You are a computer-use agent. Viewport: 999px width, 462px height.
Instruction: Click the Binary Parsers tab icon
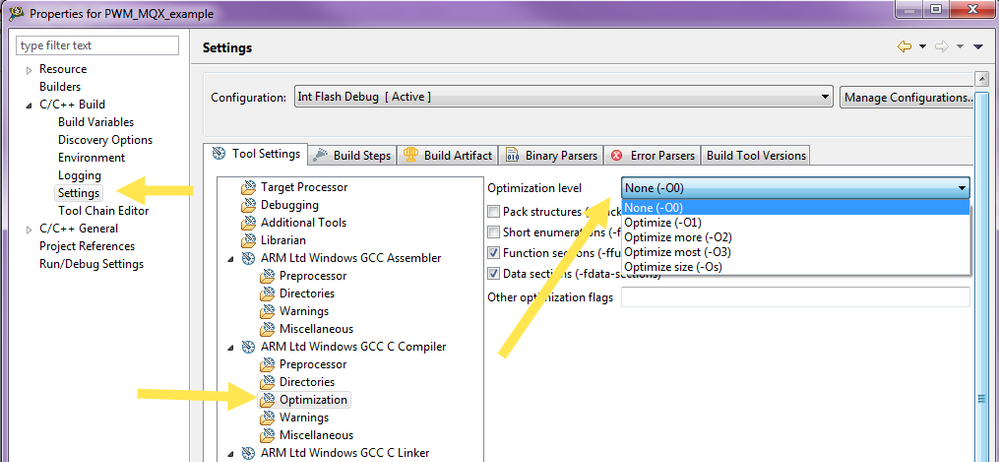pyautogui.click(x=512, y=155)
